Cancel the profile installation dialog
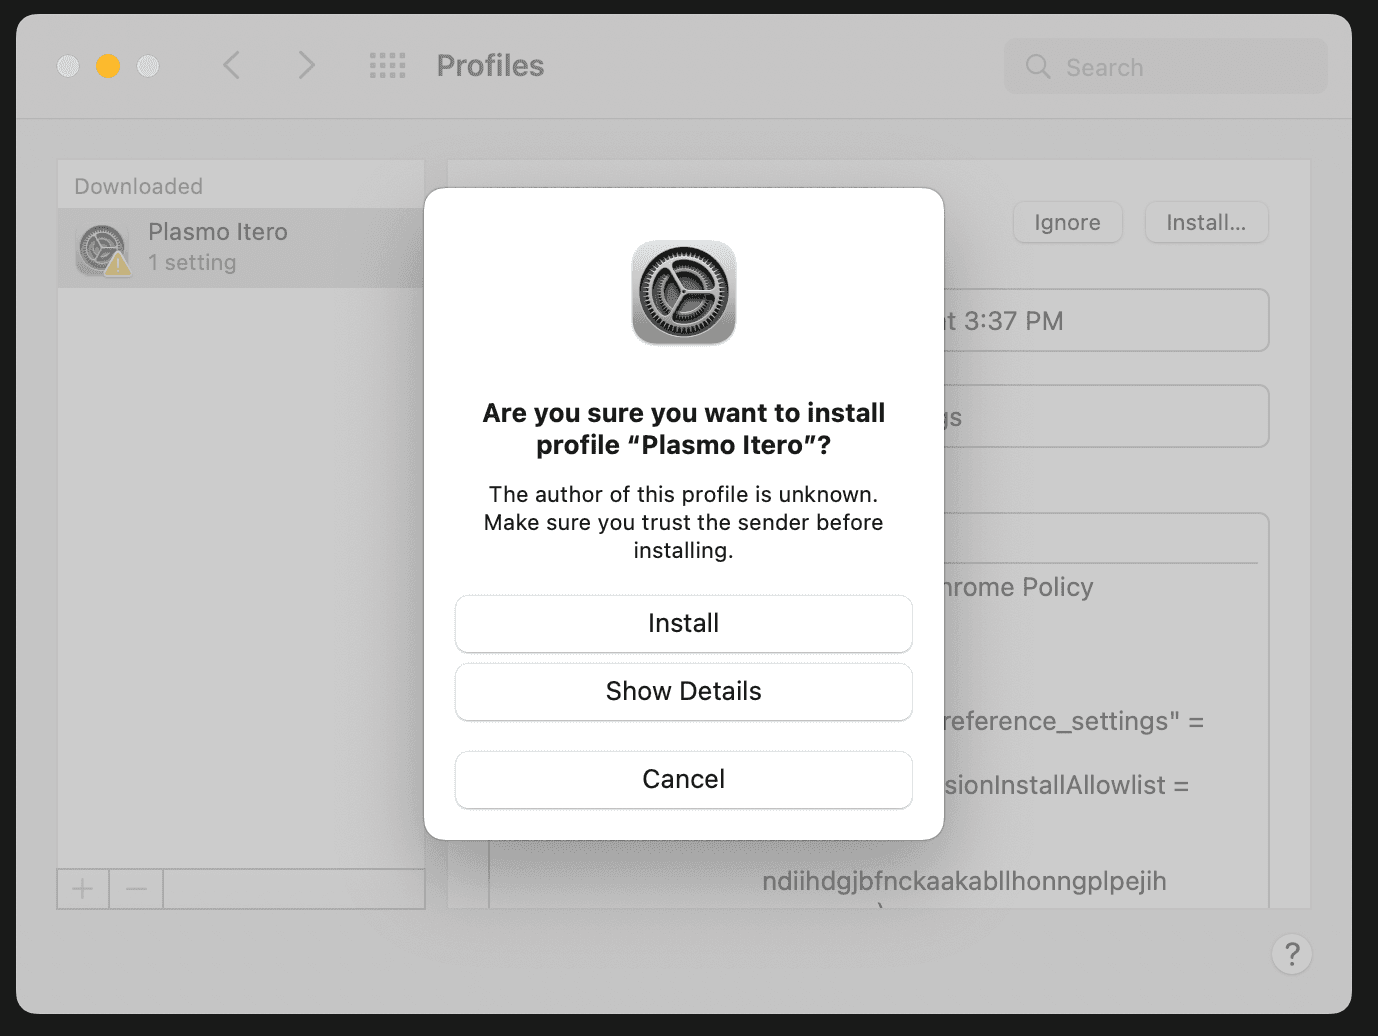Viewport: 1378px width, 1036px height. (683, 779)
